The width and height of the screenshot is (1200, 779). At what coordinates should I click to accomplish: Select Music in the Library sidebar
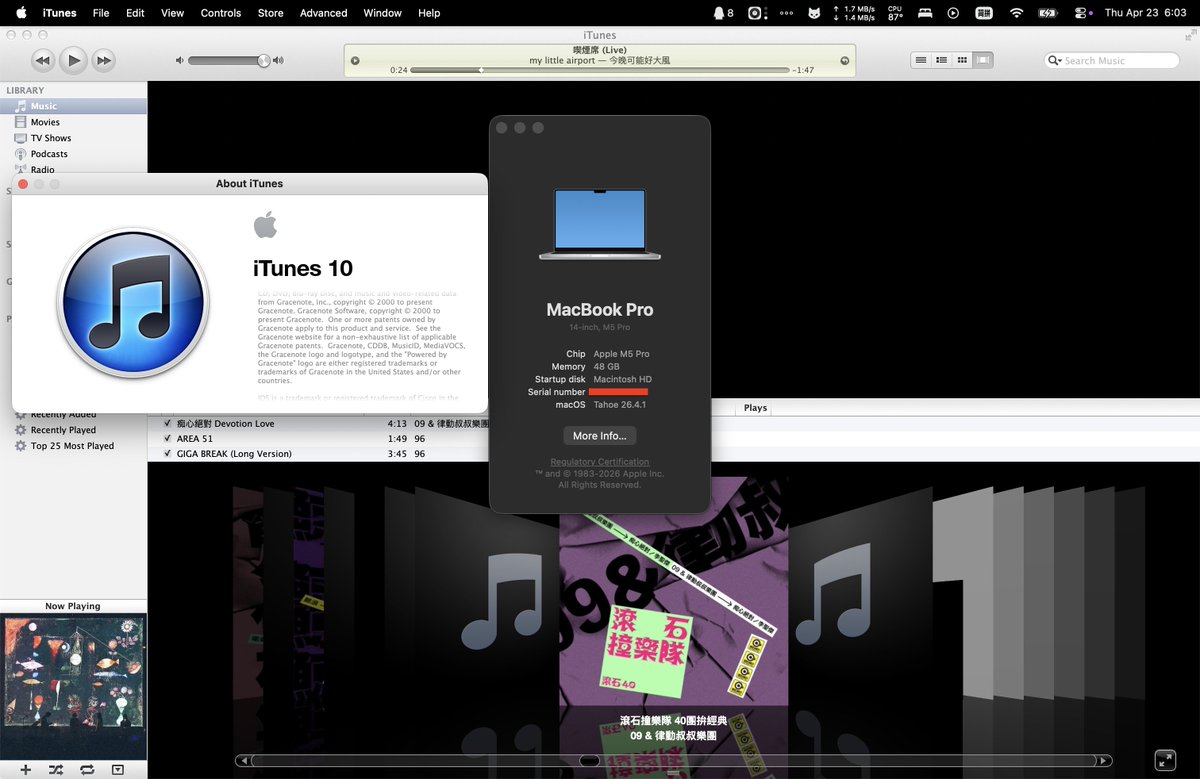tap(73, 106)
